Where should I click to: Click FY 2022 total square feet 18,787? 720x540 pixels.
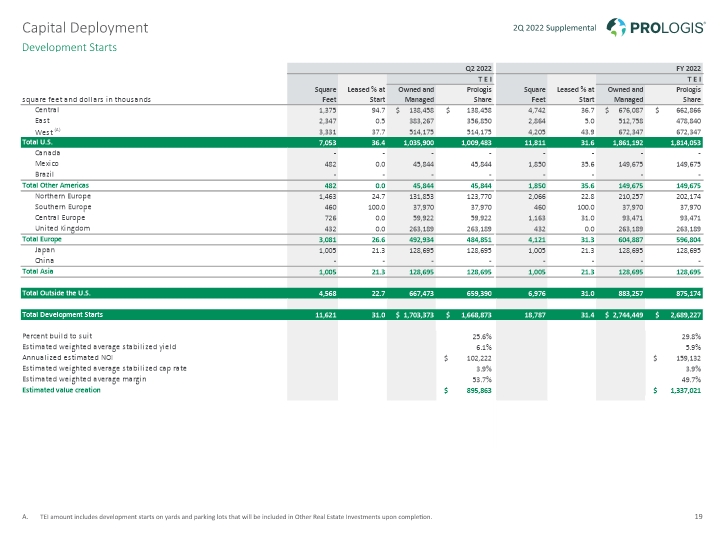tap(536, 315)
